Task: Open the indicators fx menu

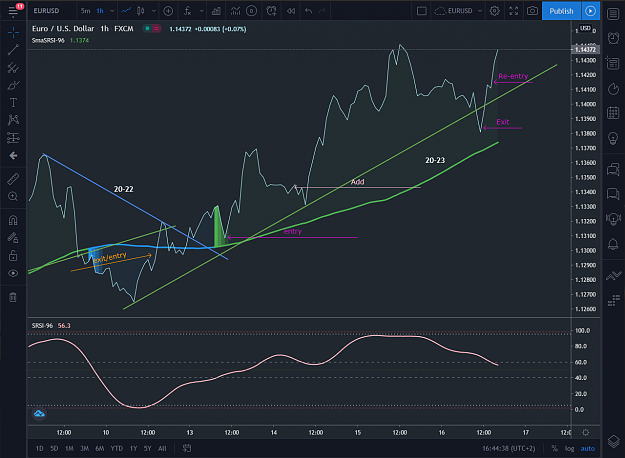Action: (187, 11)
